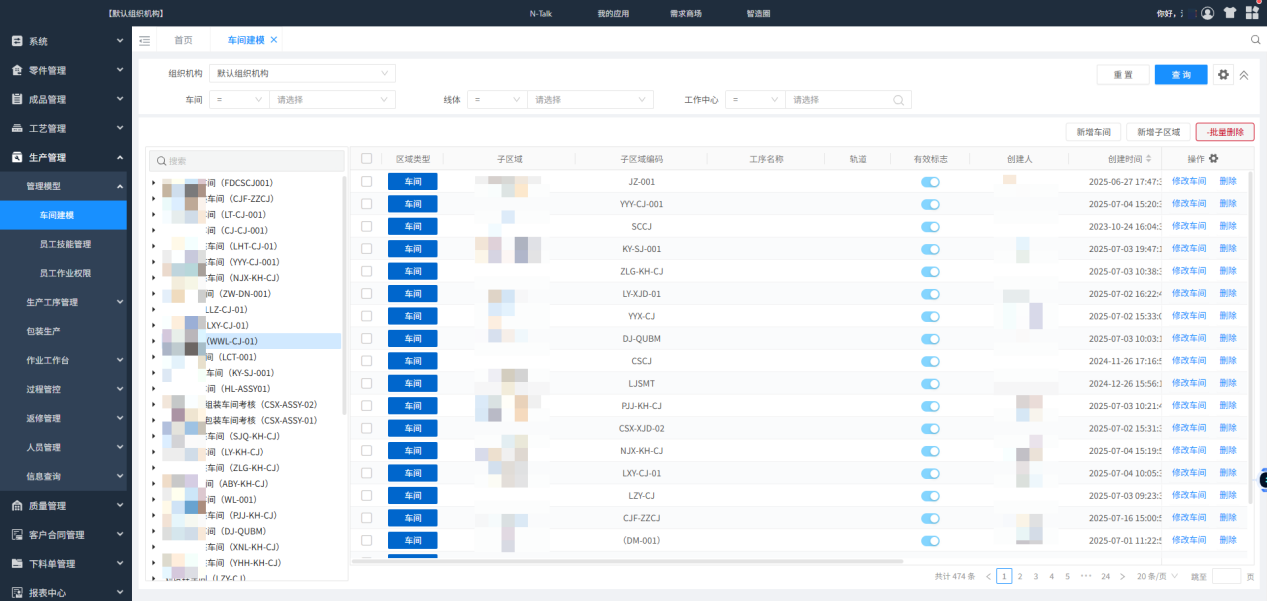Click the user avatar icon in top bar
This screenshot has width=1267, height=601.
tap(1207, 13)
